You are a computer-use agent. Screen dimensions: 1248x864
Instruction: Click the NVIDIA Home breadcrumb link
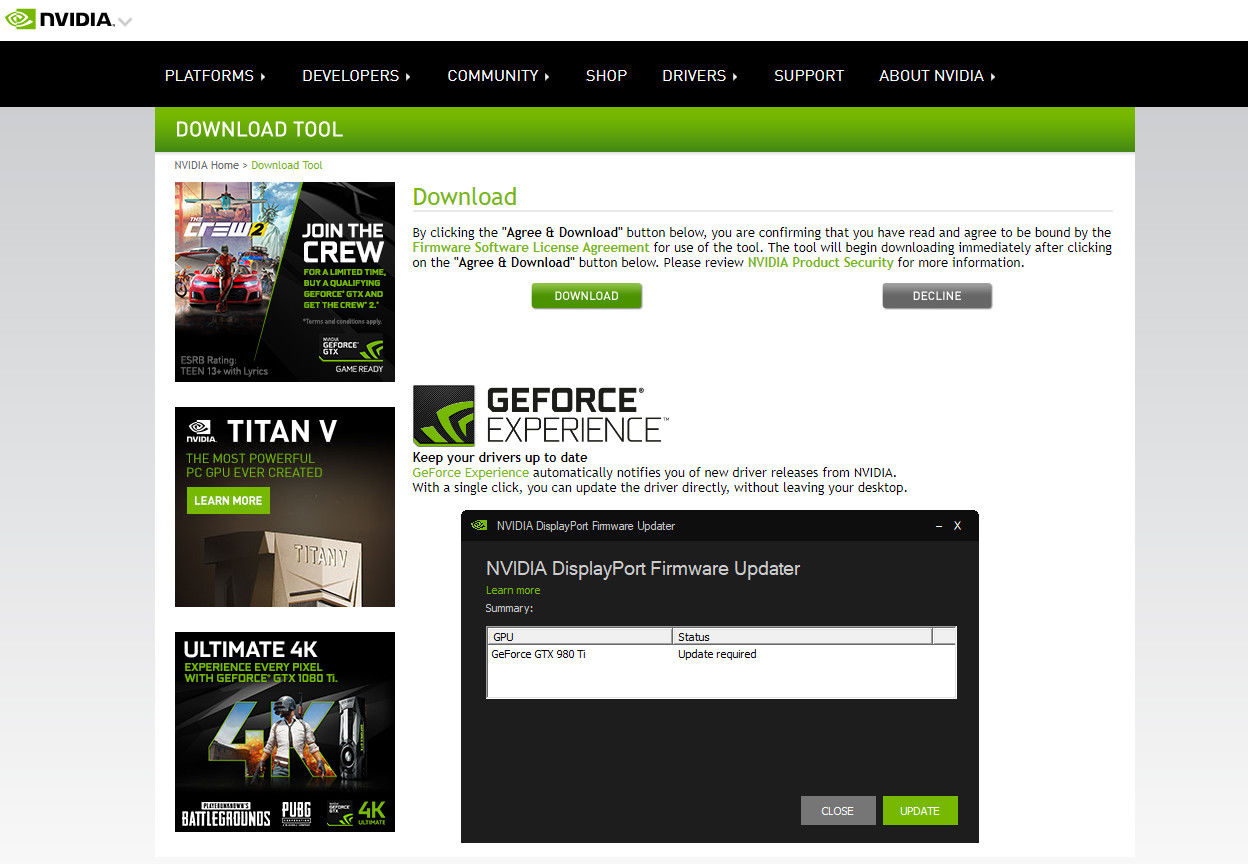[x=206, y=165]
